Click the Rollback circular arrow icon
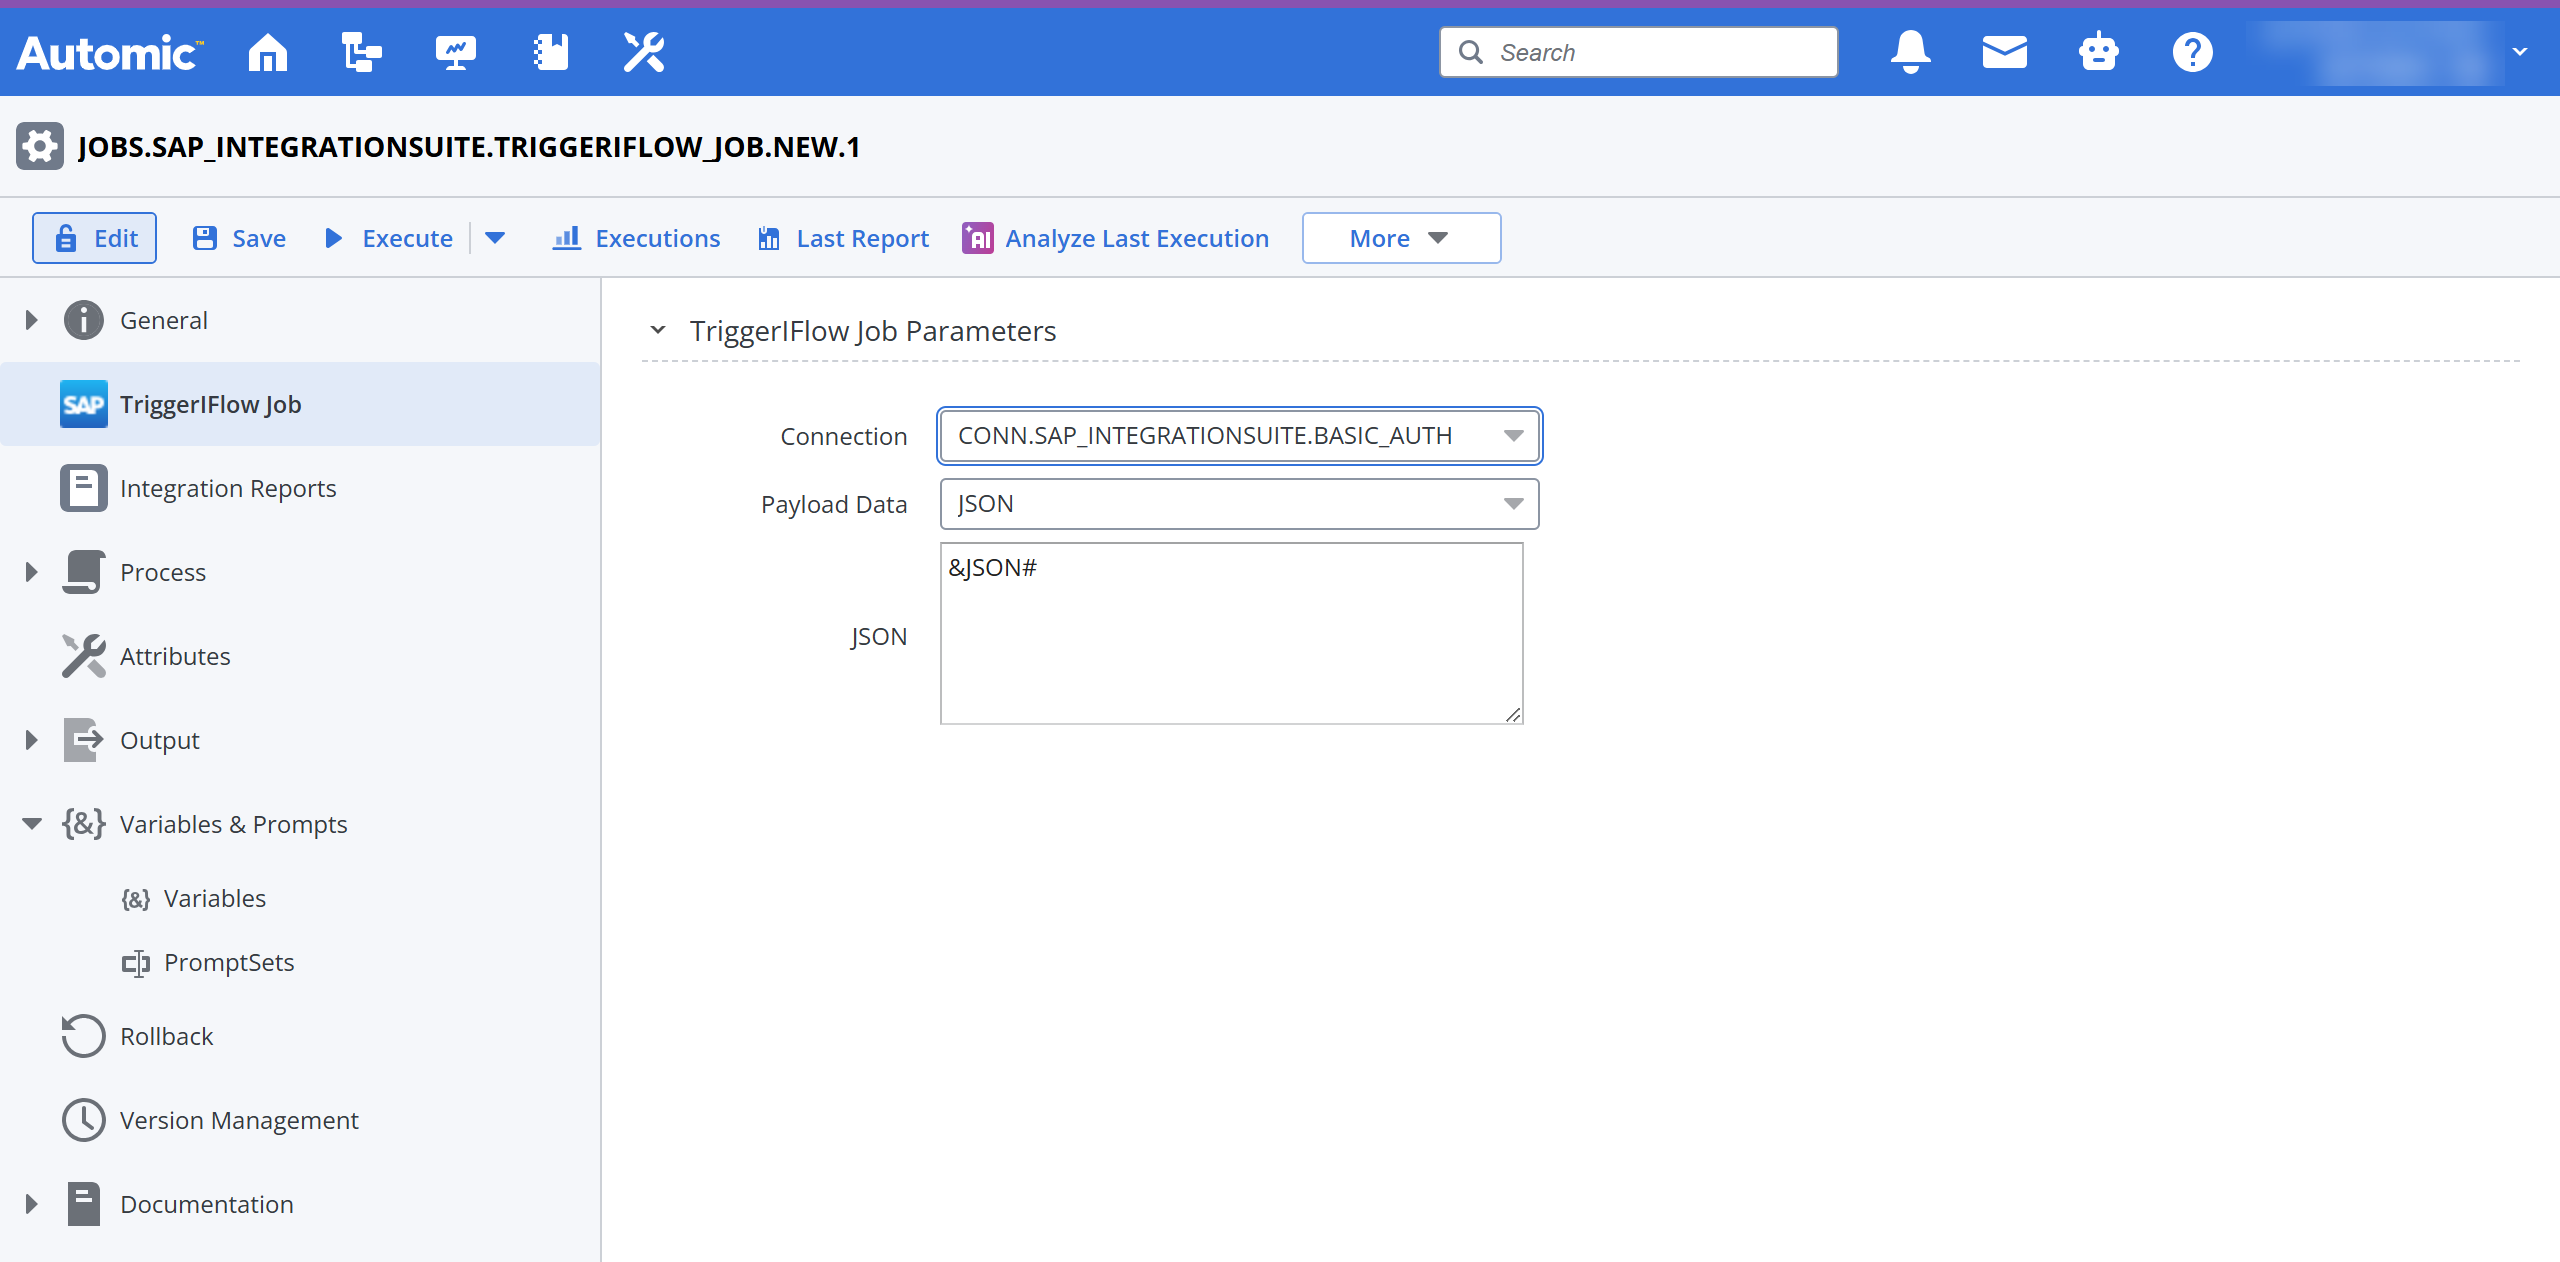 (84, 1036)
